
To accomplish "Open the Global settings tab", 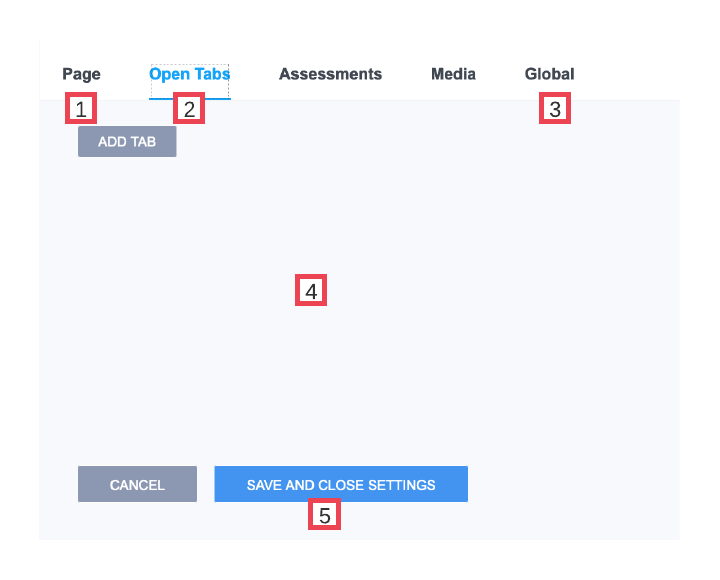I will 549,74.
